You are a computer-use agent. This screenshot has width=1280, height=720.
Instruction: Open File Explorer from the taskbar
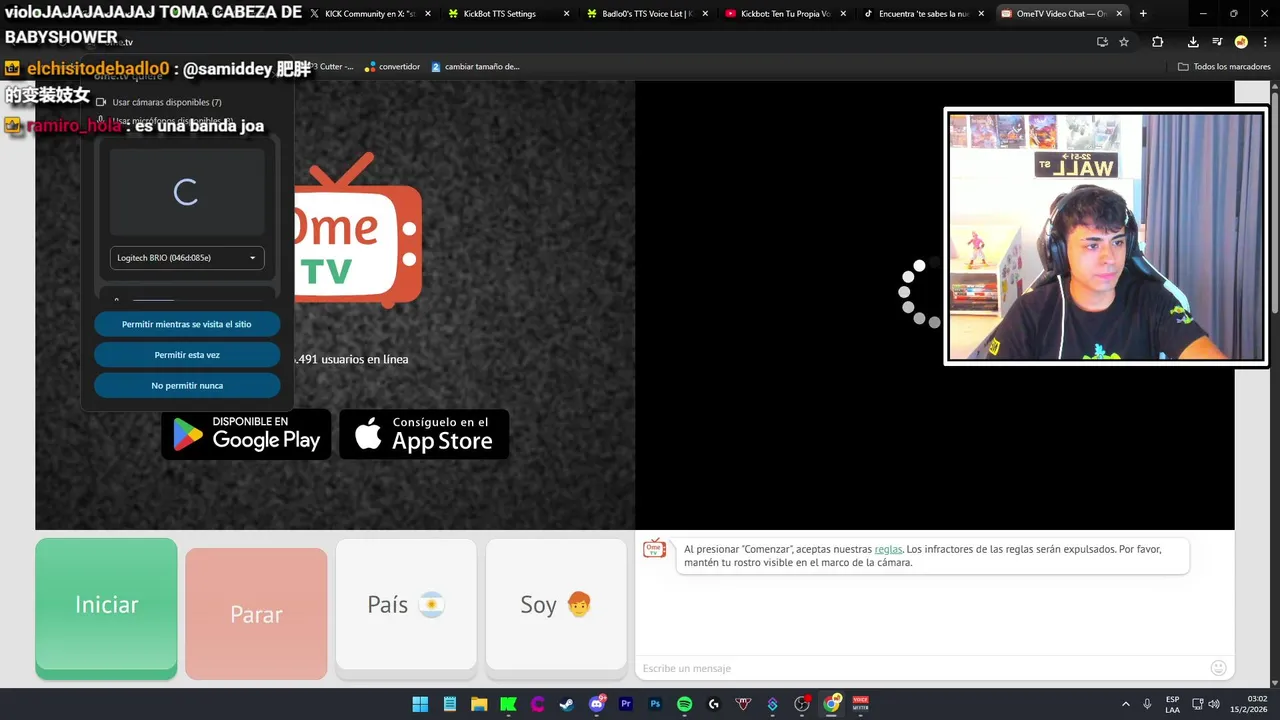coord(479,704)
